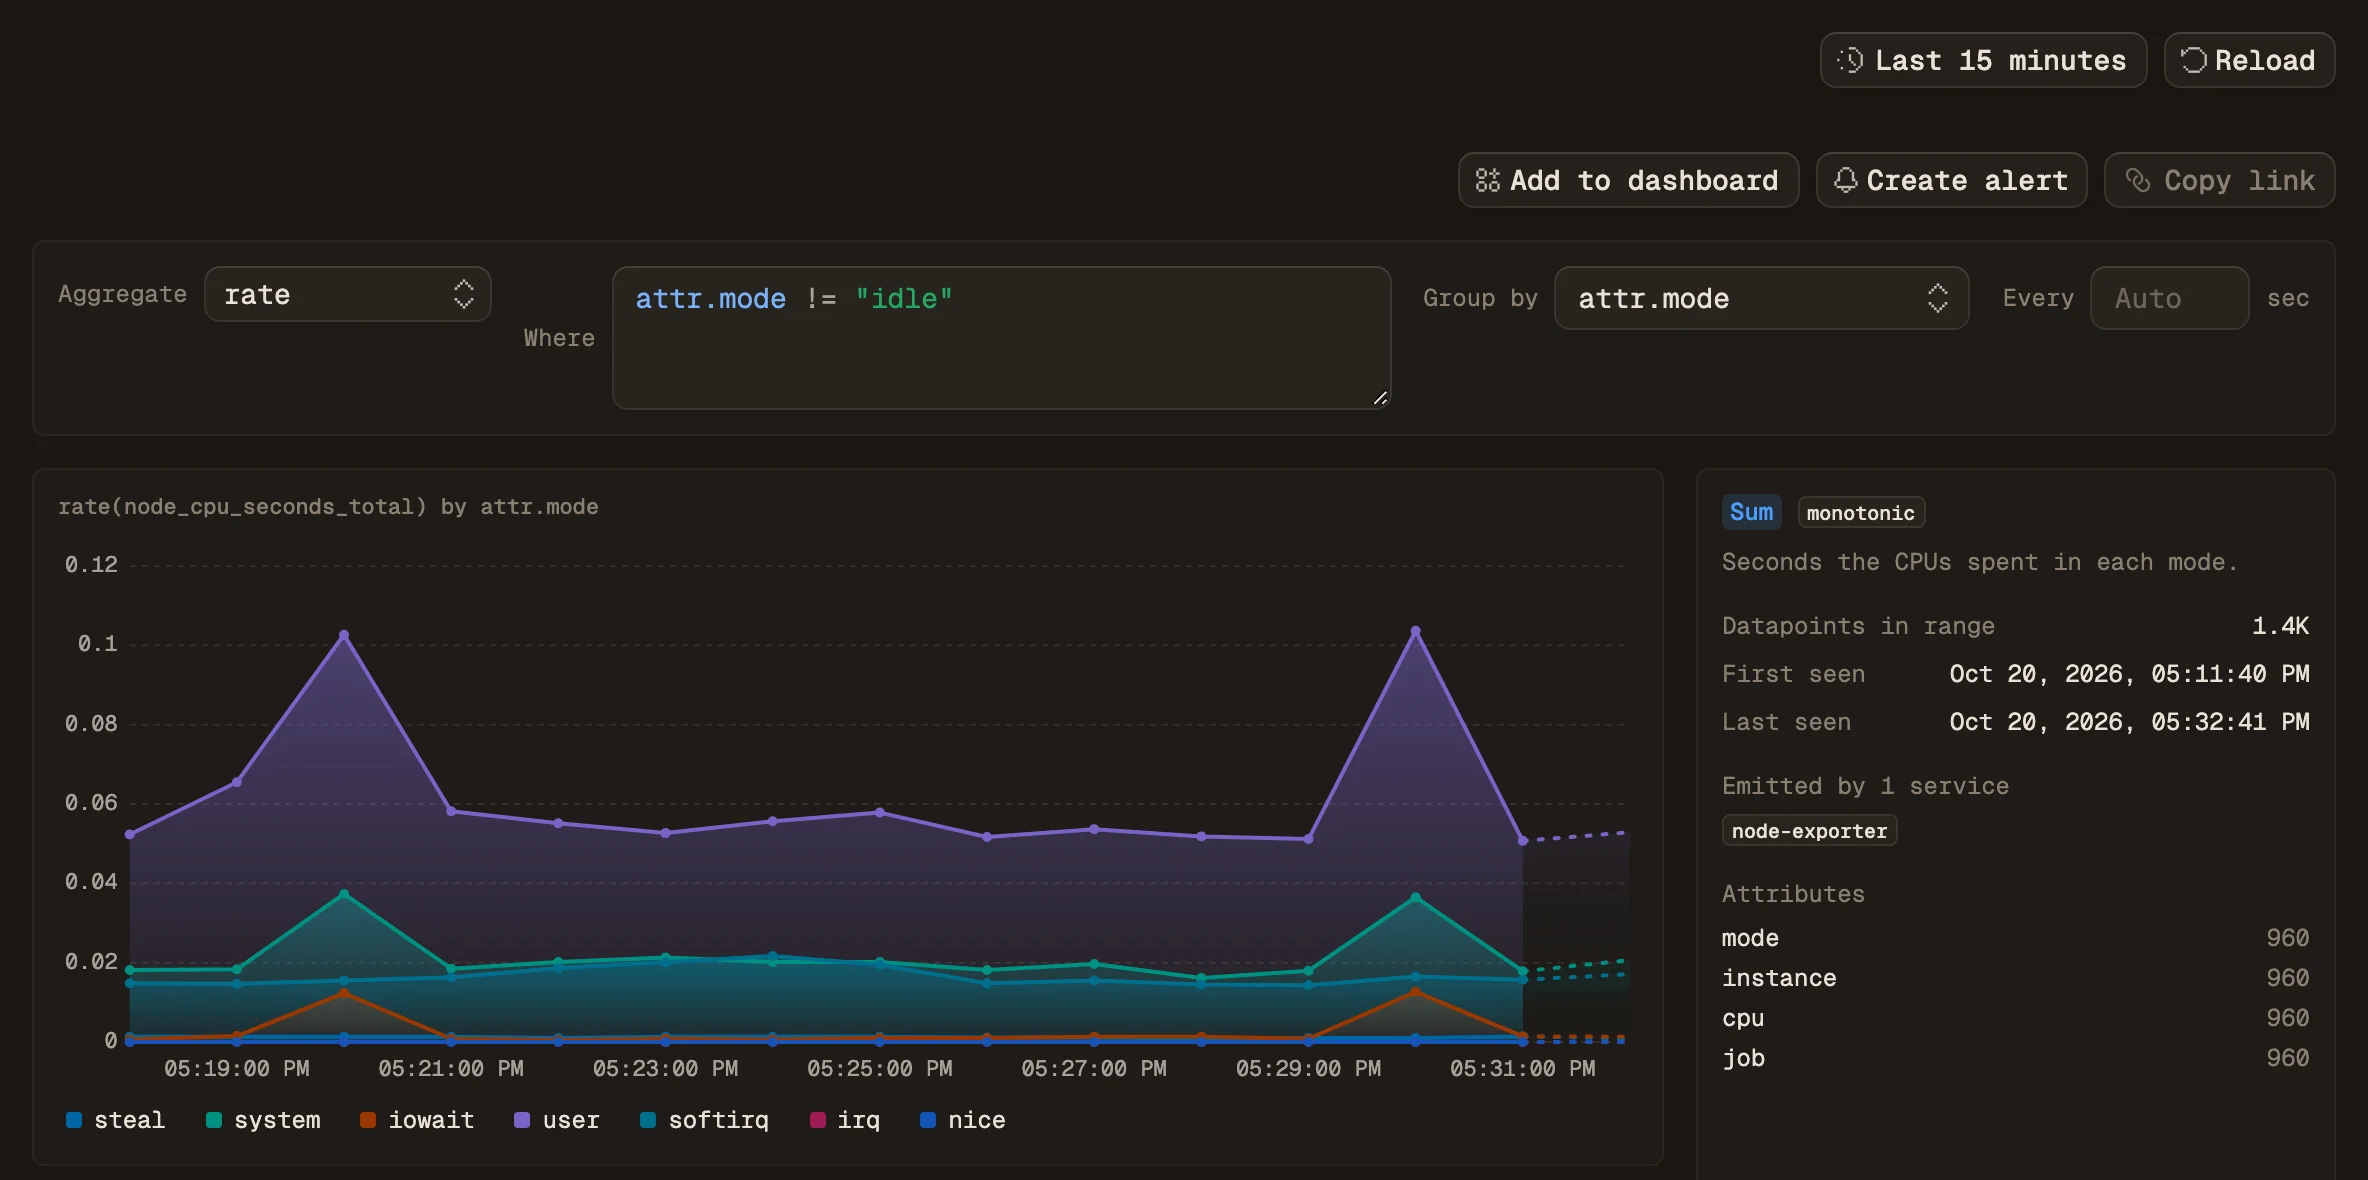Toggle the irq series in legend

click(845, 1120)
